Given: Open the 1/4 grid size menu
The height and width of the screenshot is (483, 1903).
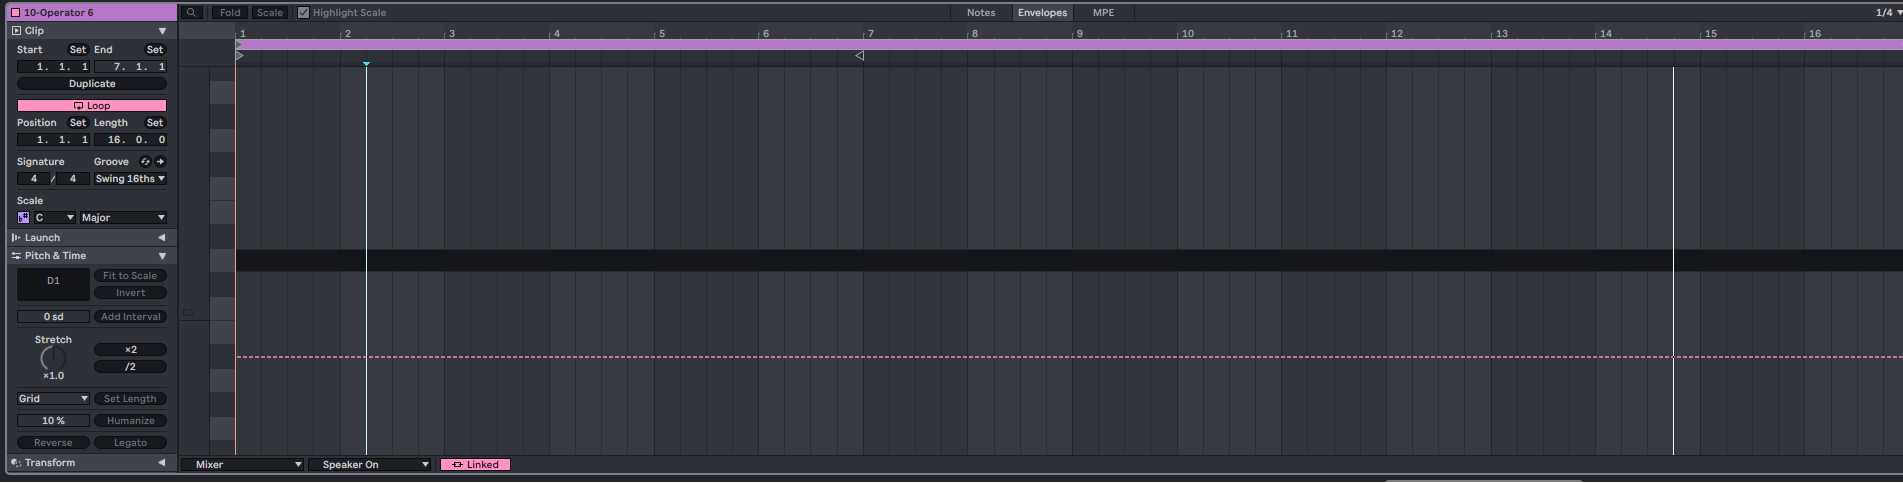Looking at the screenshot, I should [1888, 13].
